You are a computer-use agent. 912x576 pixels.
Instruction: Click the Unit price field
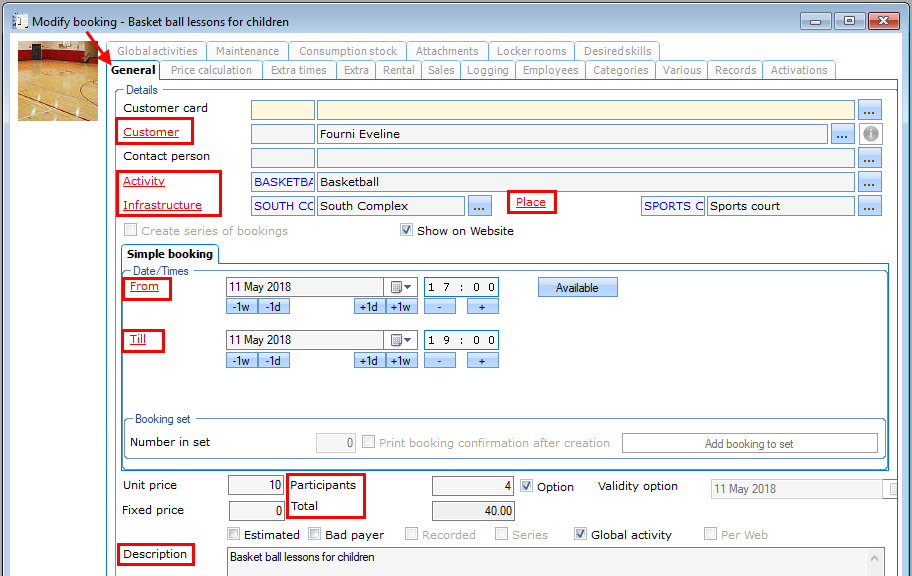coord(256,485)
